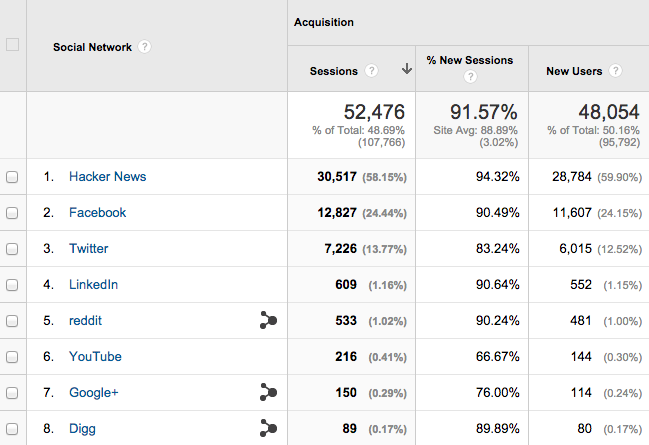649x445 pixels.
Task: Sort by the Social Network header
Action: tap(92, 47)
